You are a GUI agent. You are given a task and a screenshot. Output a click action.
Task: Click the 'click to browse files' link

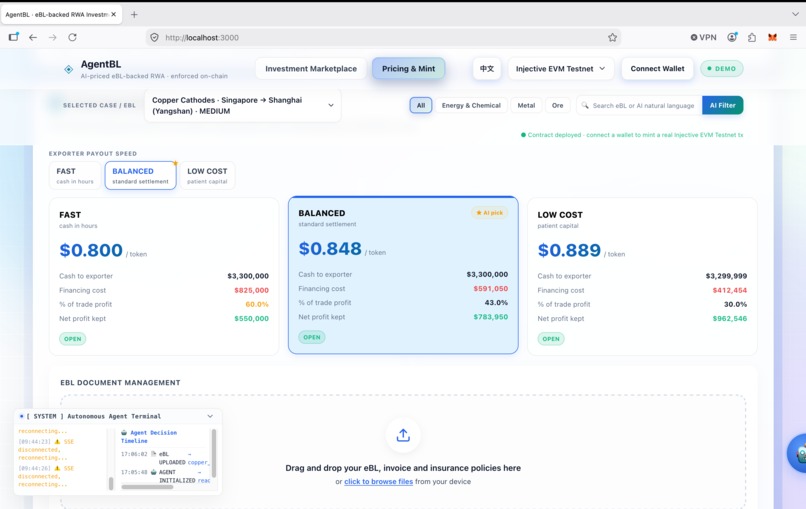pyautogui.click(x=378, y=482)
